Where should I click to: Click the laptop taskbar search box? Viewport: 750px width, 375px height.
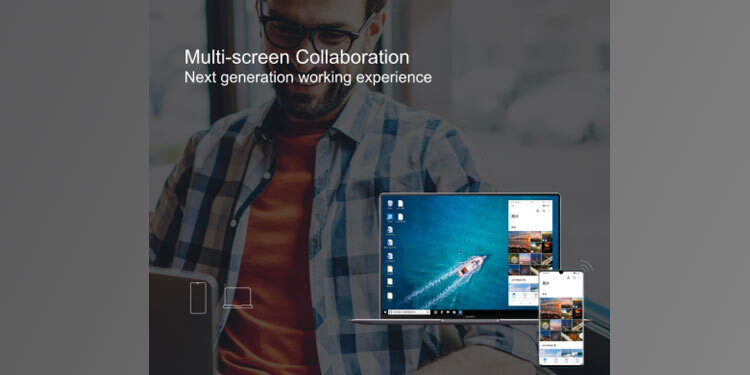[409, 312]
